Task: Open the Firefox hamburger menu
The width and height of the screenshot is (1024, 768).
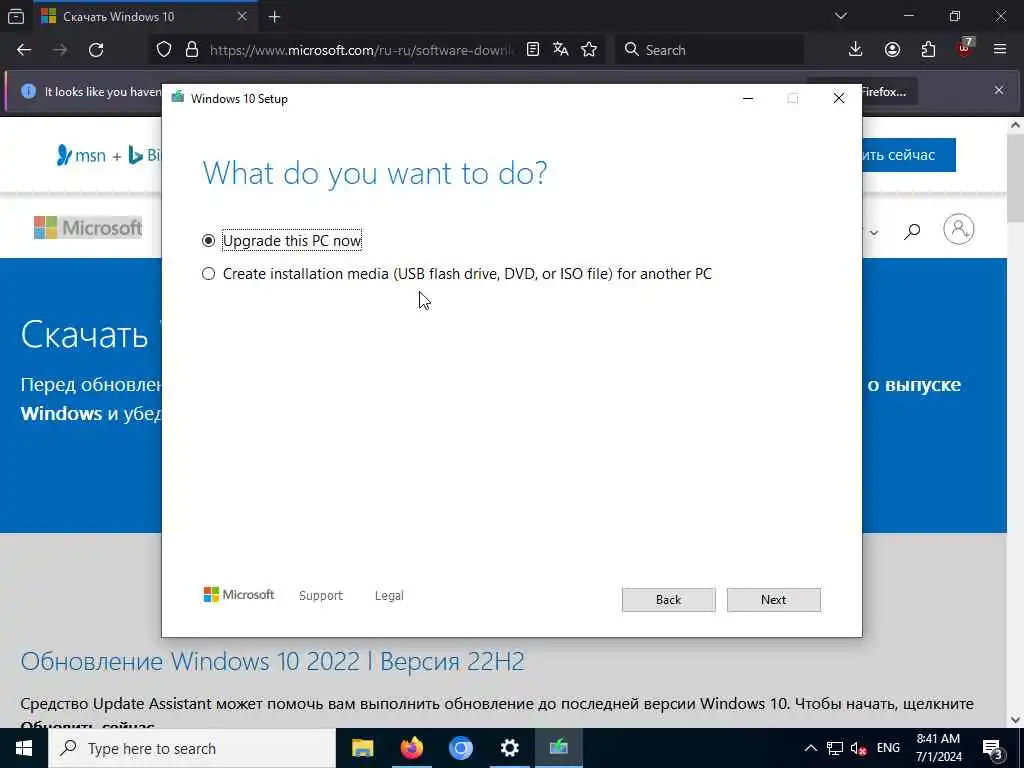Action: 1000,50
